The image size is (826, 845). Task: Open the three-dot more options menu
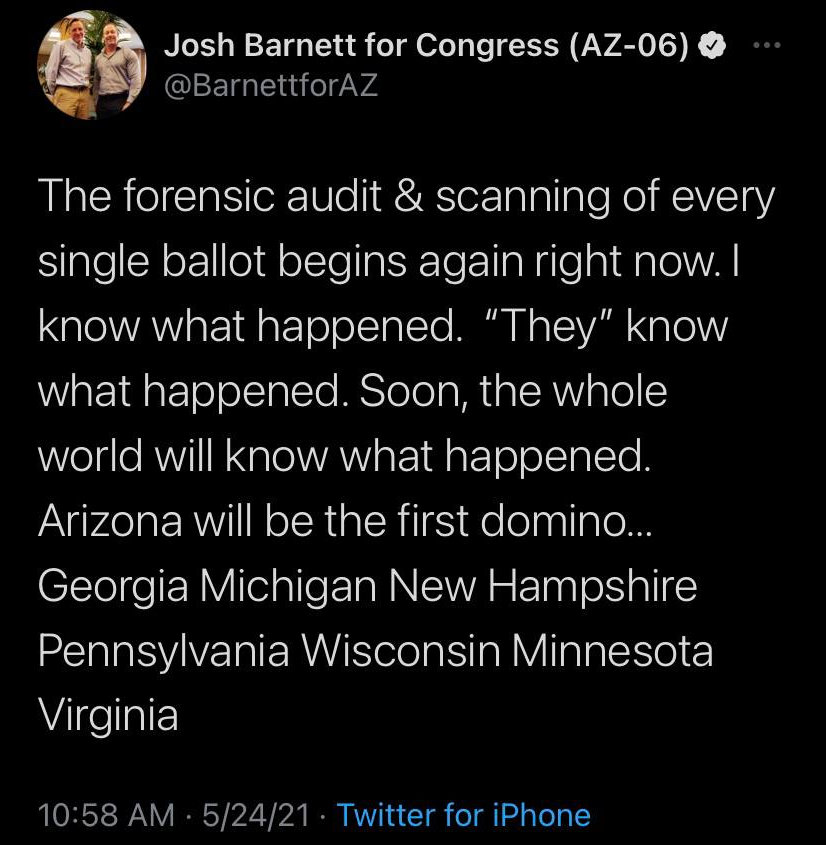765,46
